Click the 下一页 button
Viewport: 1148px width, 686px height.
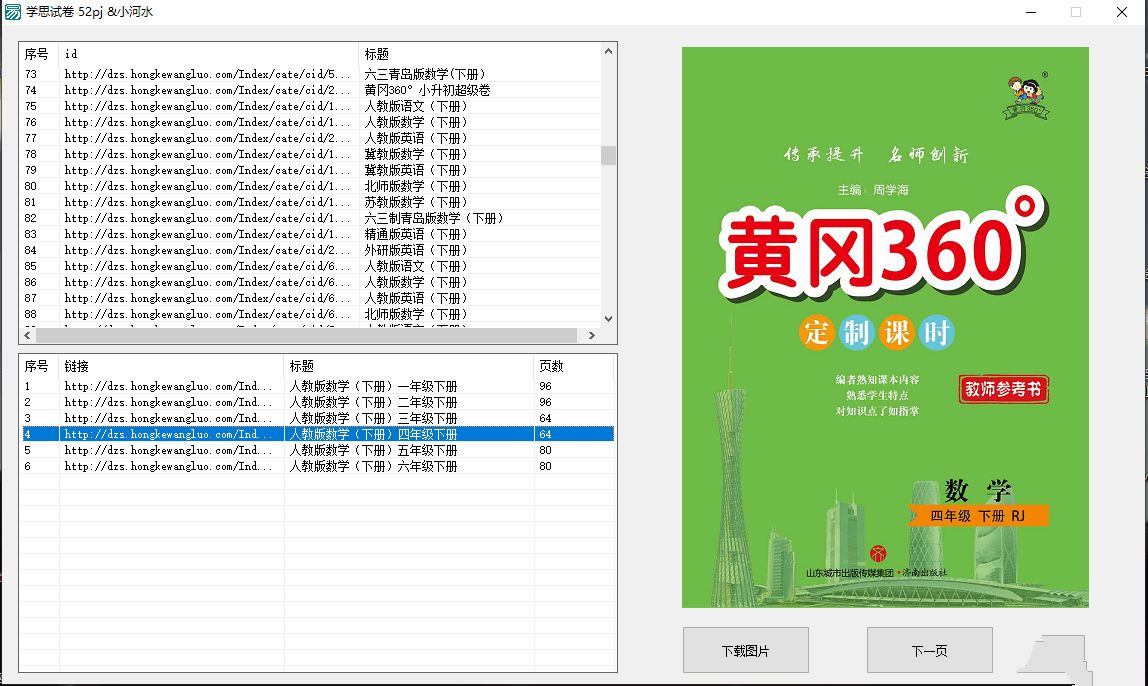tap(929, 651)
